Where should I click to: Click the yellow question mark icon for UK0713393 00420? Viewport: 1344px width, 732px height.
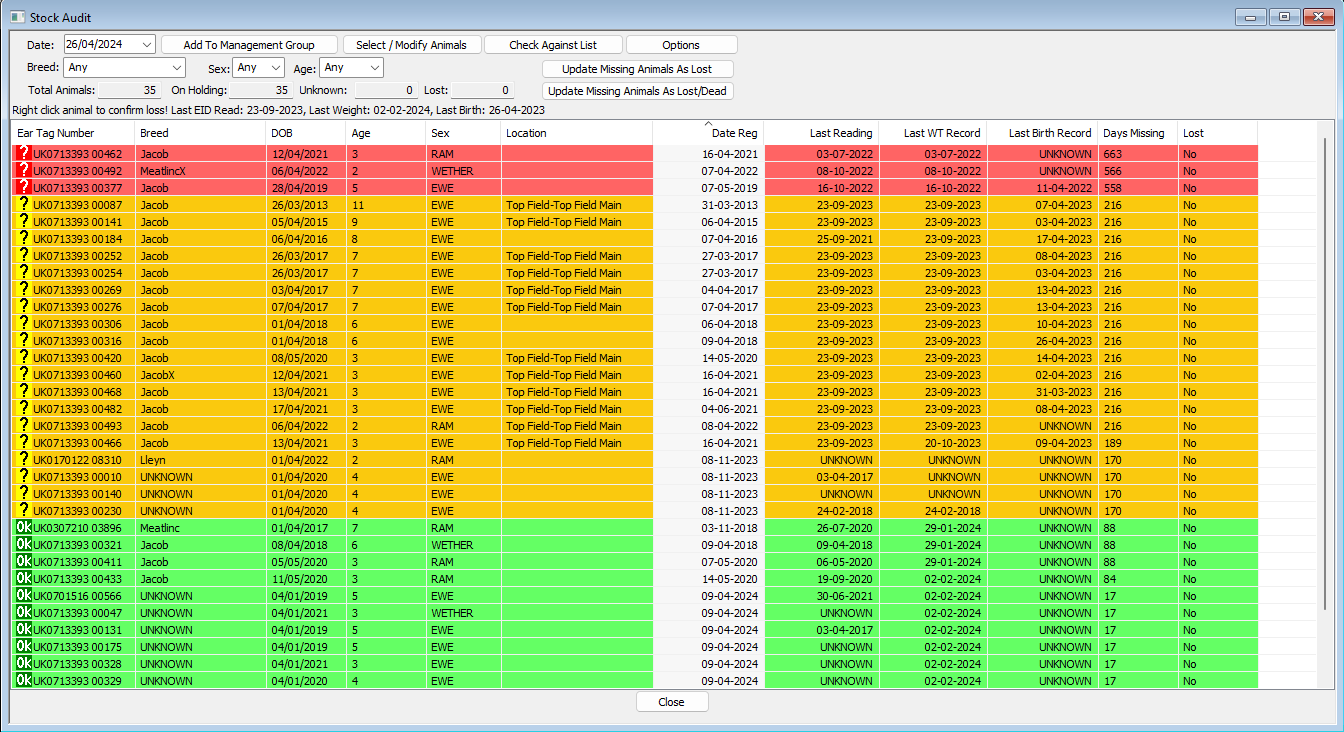point(24,358)
